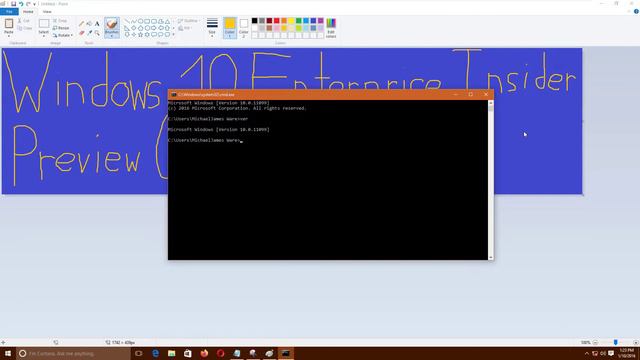Click the Crop button in Image group
The width and height of the screenshot is (640, 360).
[x=60, y=20]
